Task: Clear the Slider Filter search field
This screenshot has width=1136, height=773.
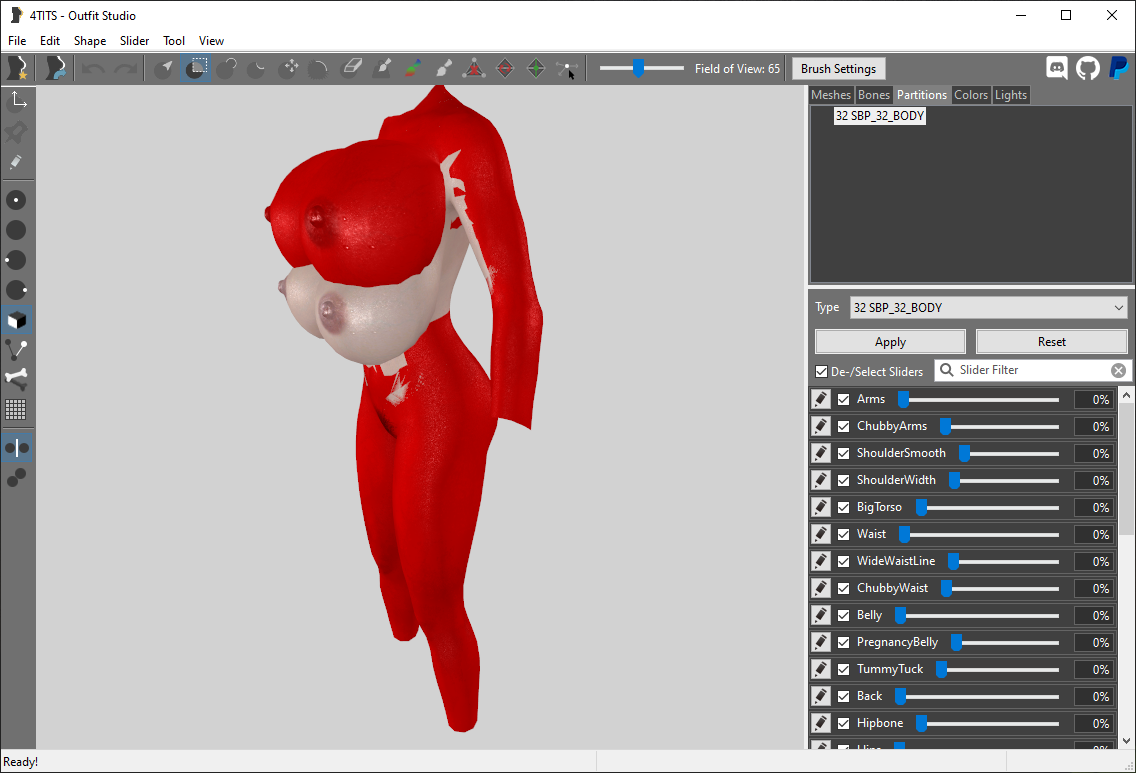Action: 1118,370
